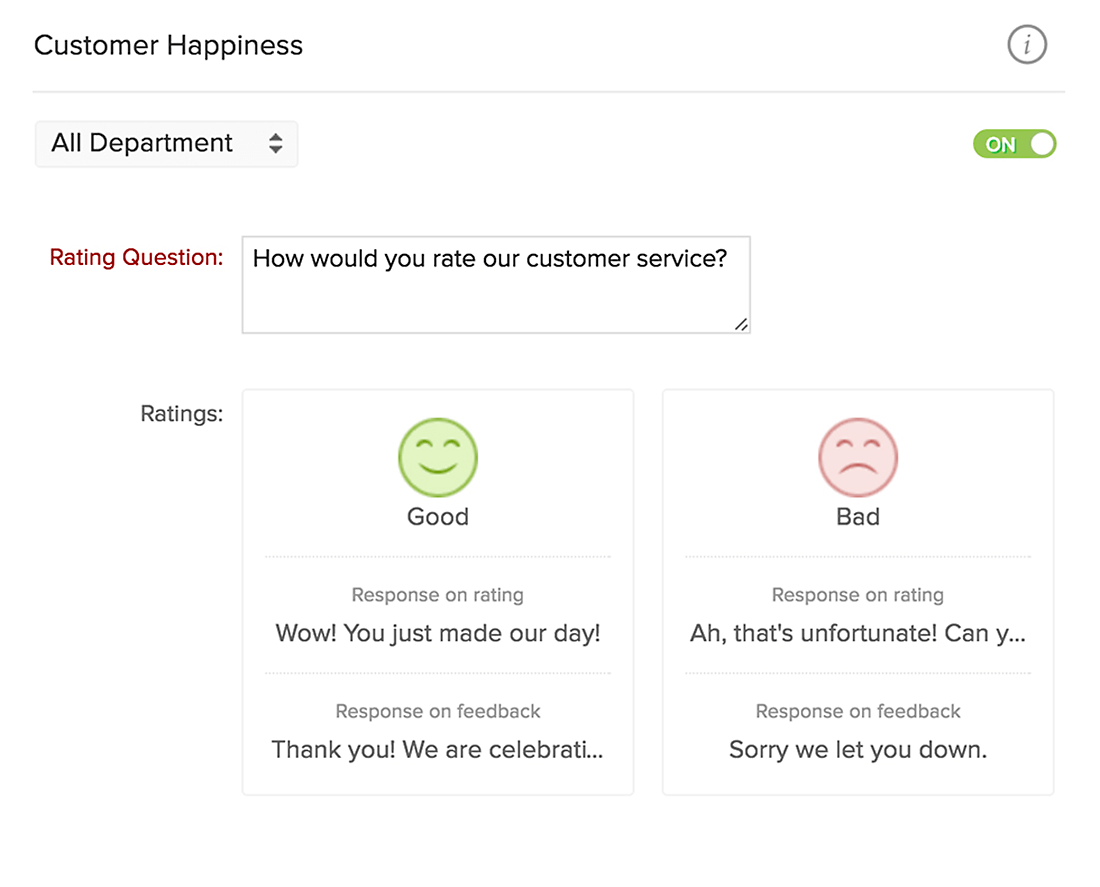Click inside the rating question text box
1100x887 pixels.
tap(495, 284)
